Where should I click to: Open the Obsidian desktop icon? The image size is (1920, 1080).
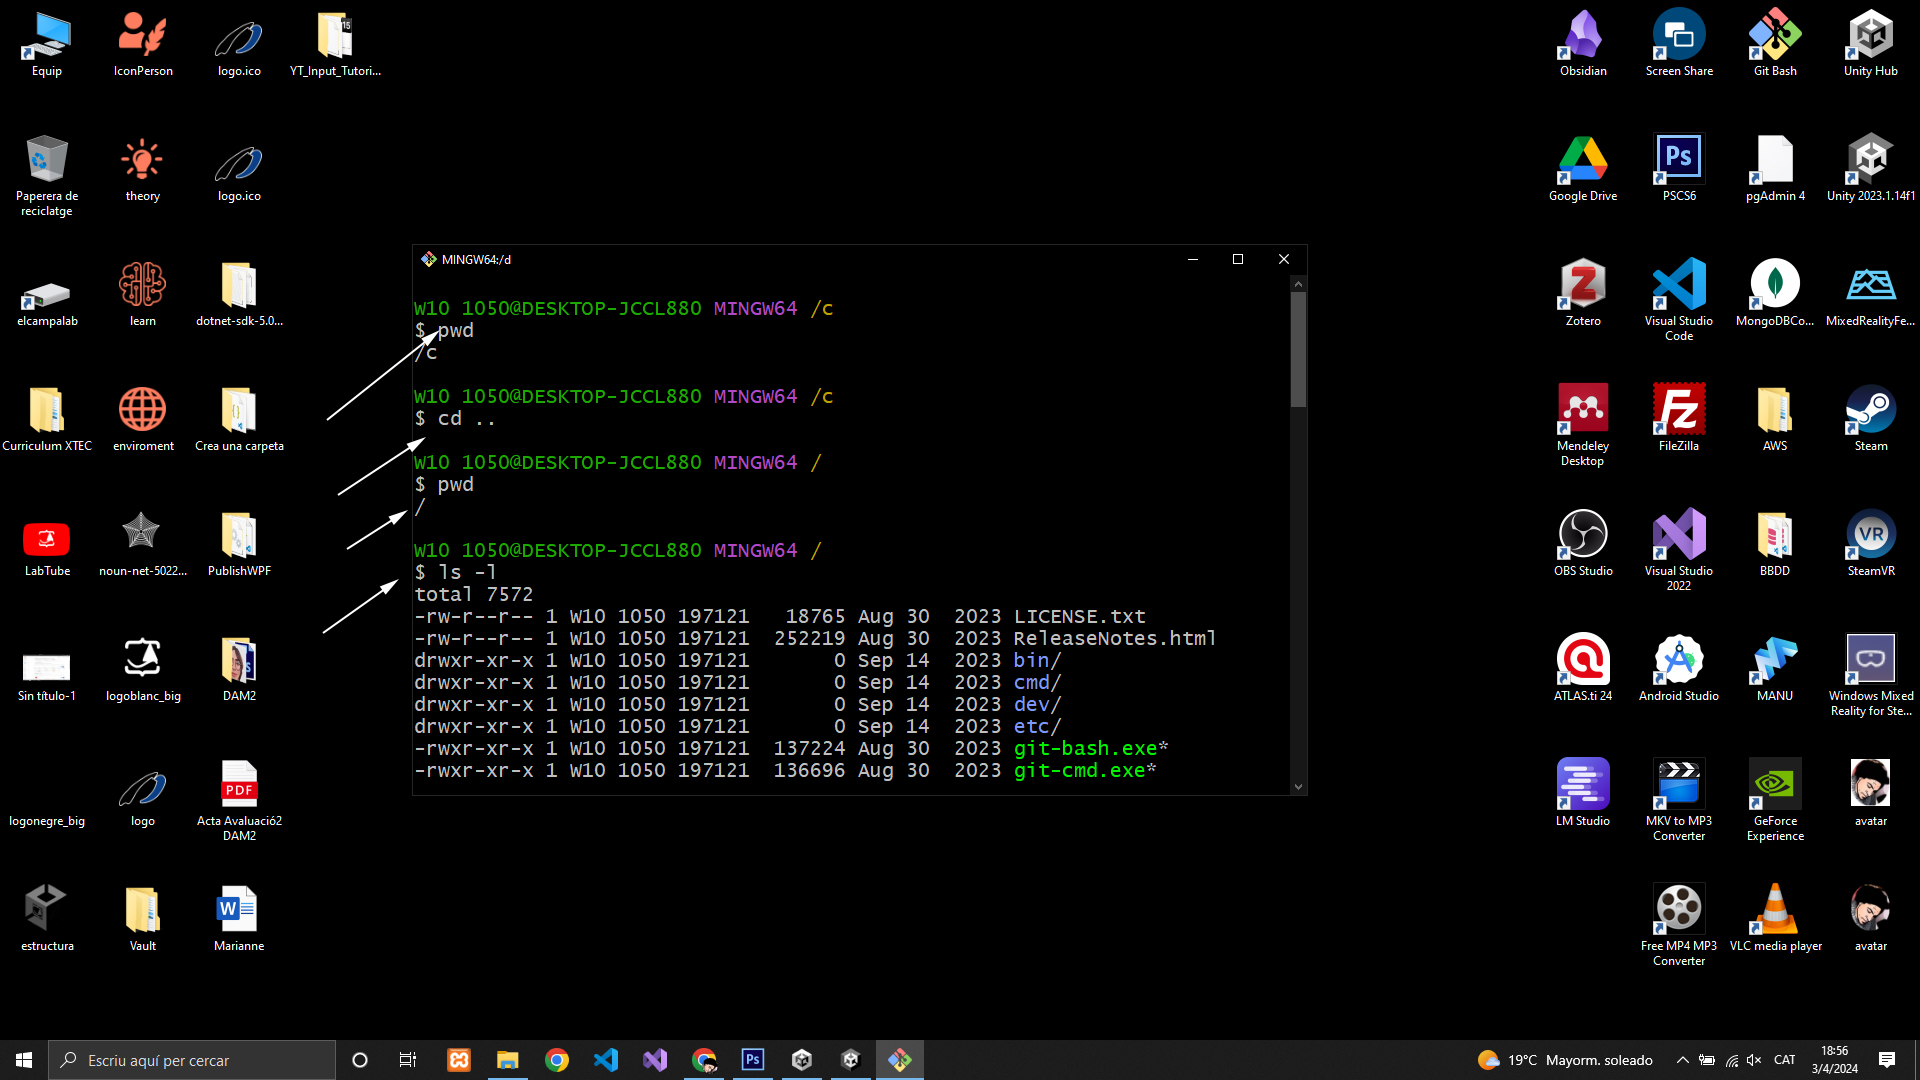(x=1583, y=36)
